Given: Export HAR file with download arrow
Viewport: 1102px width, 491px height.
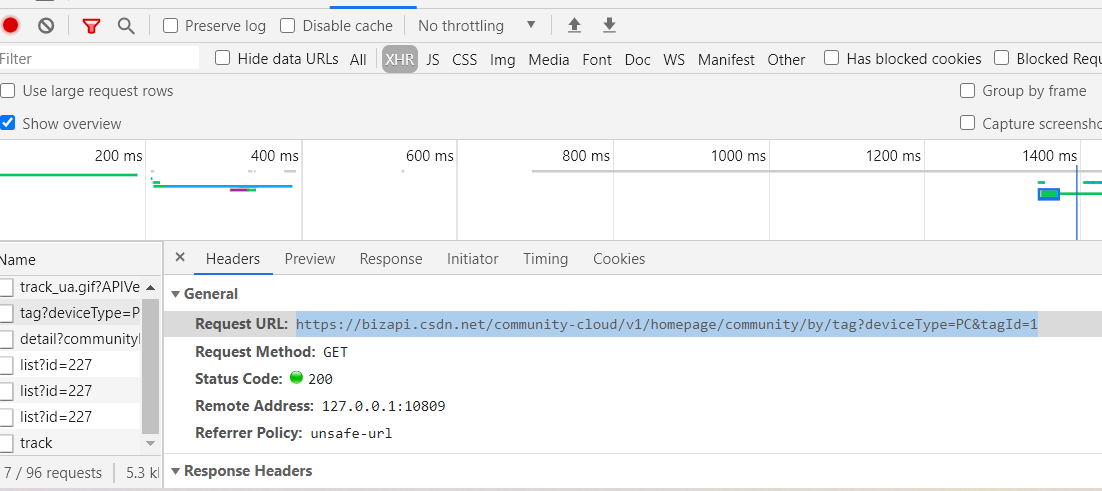Looking at the screenshot, I should [609, 26].
